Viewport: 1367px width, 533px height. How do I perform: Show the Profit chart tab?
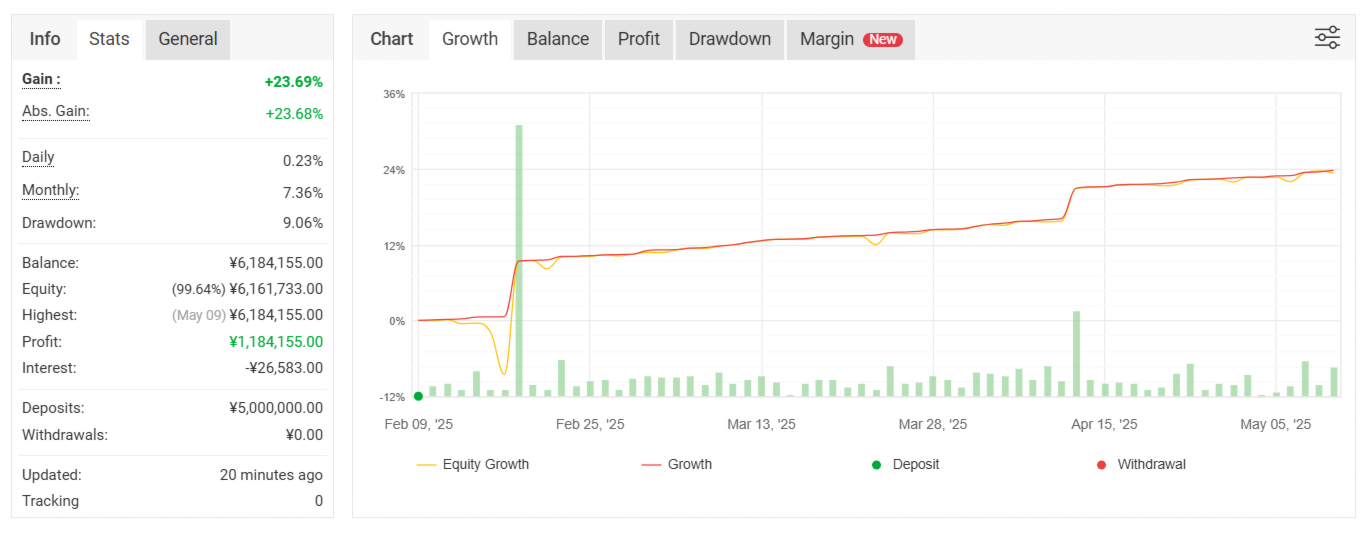(639, 39)
